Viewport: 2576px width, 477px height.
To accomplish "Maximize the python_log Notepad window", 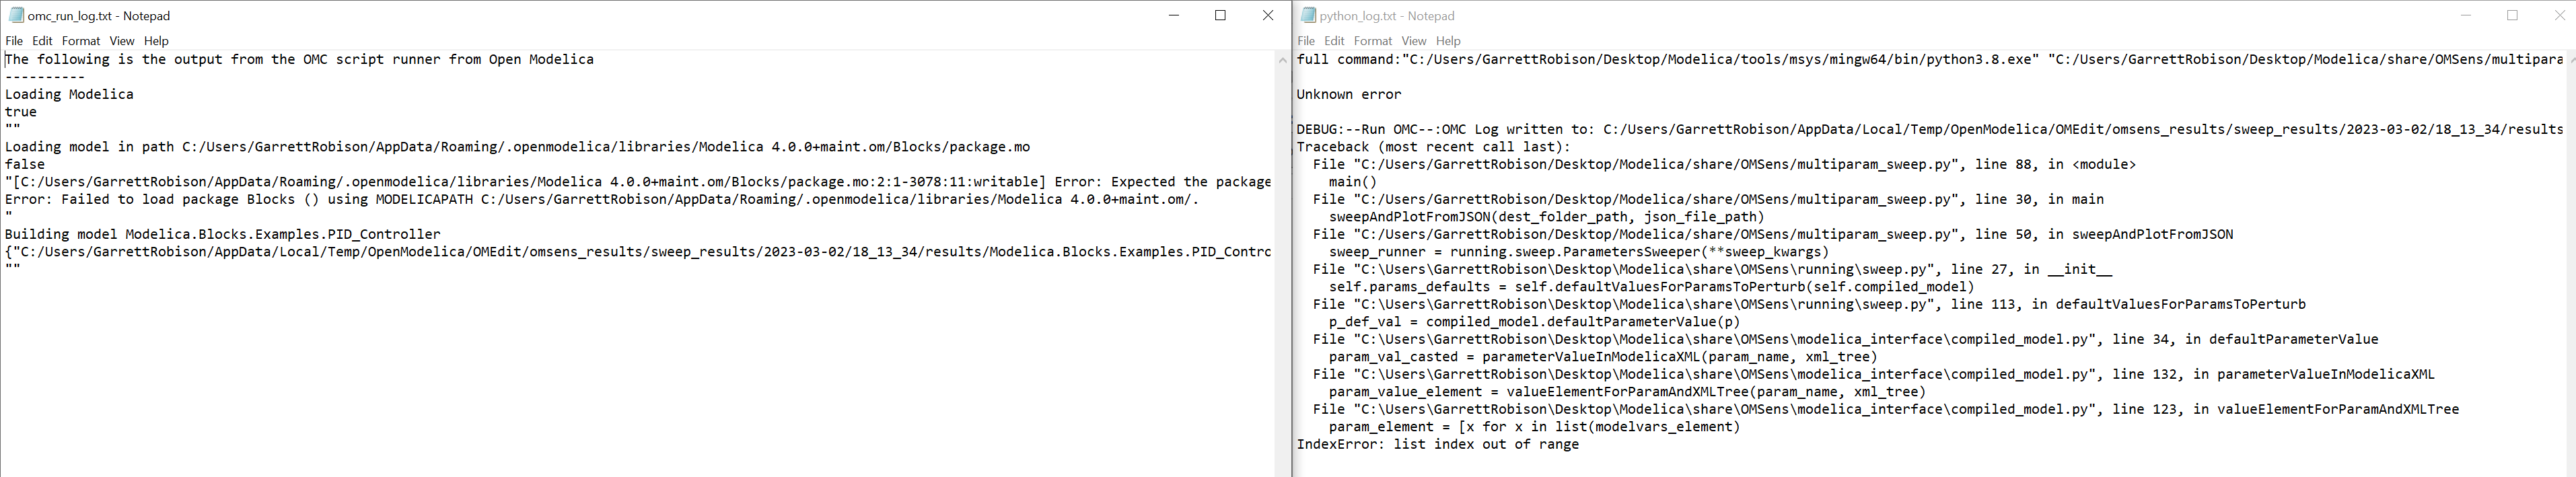I will [x=2512, y=15].
